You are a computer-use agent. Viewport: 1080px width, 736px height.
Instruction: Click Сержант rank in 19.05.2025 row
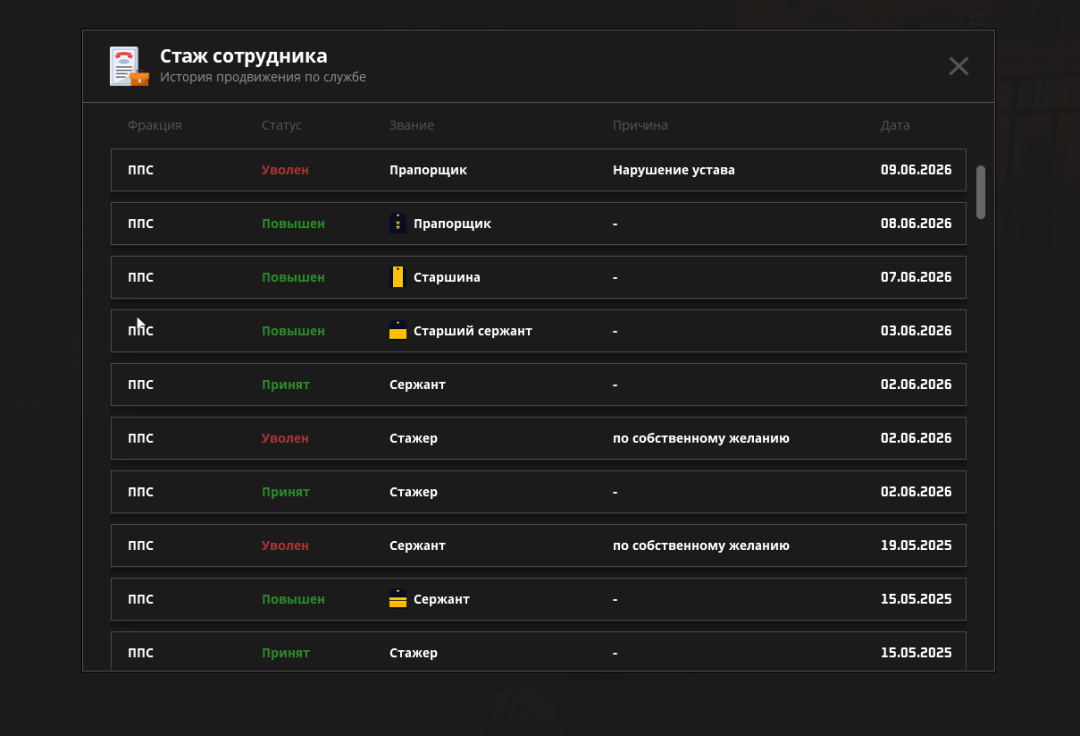tap(417, 546)
